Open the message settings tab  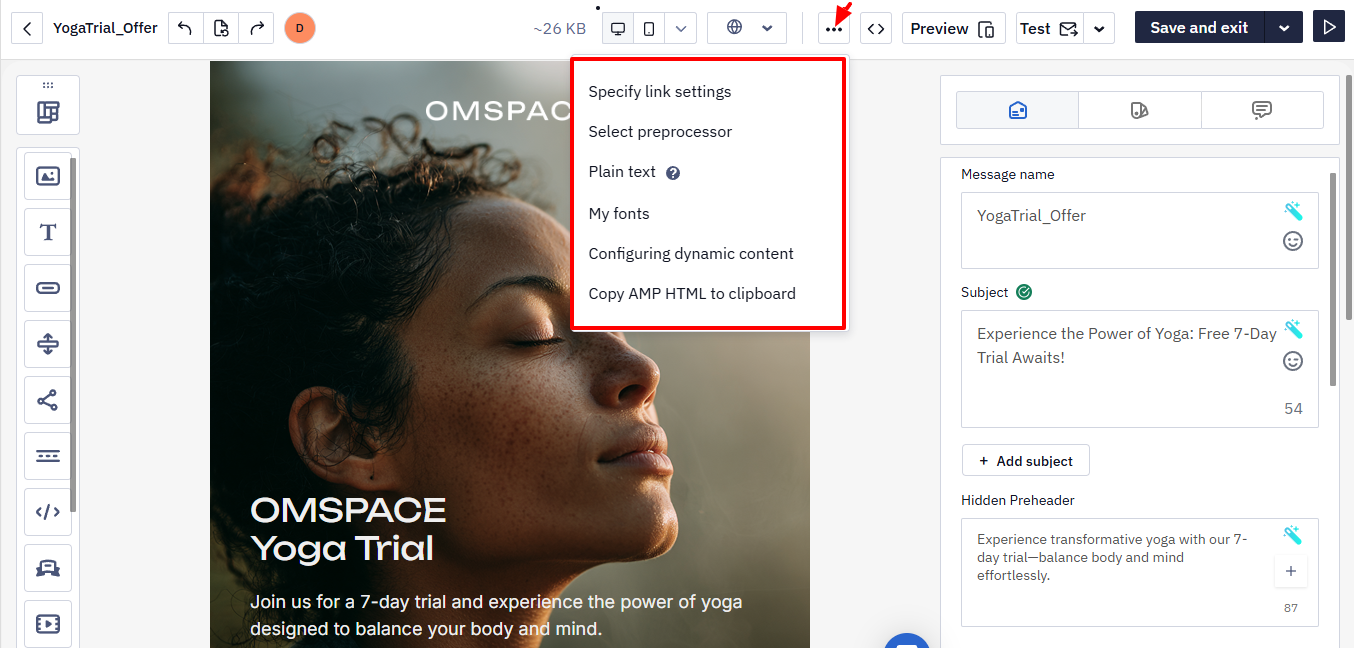[1018, 110]
